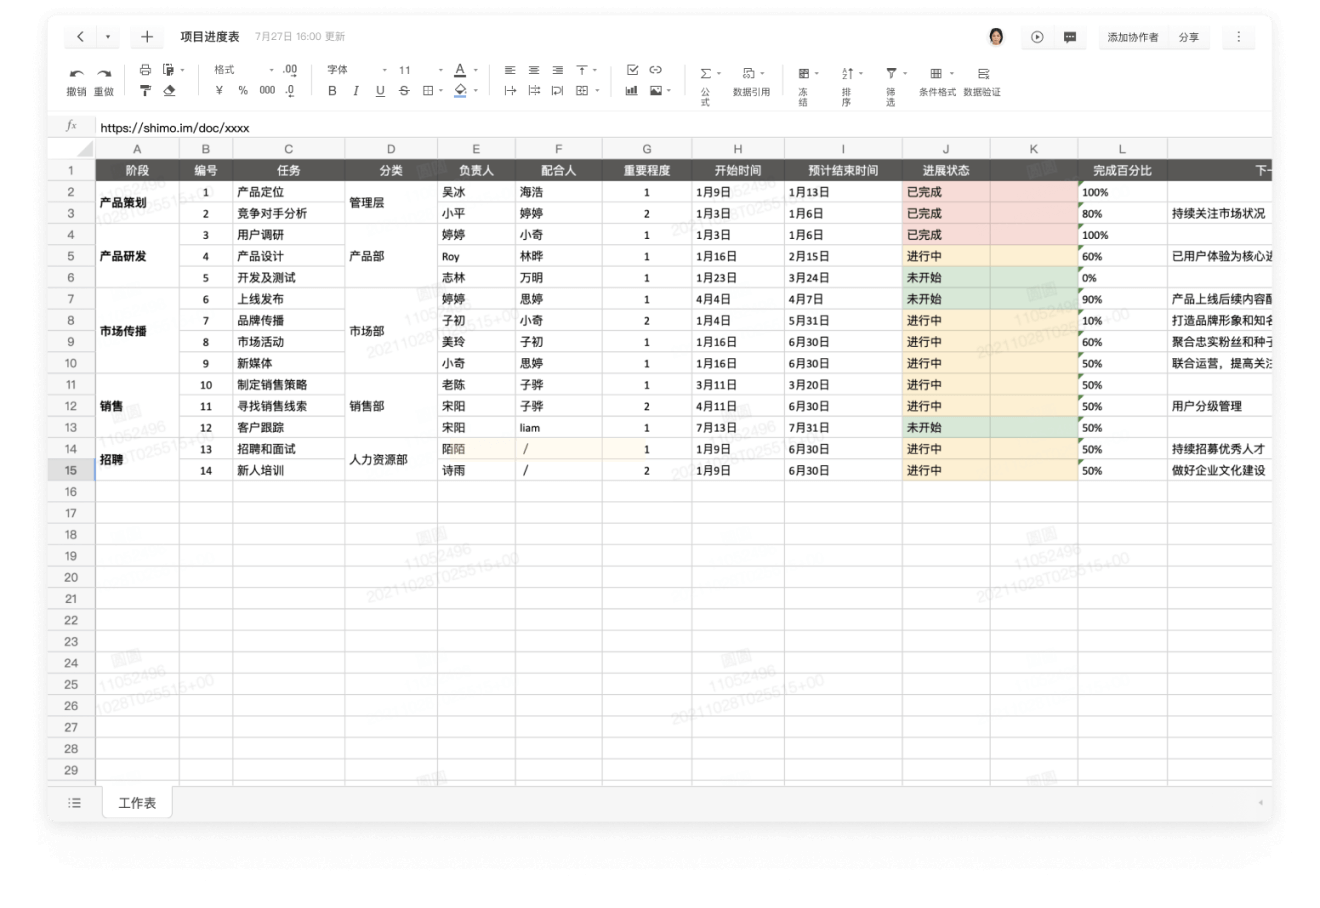Image resolution: width=1320 pixels, height=908 pixels.
Task: Select row header 15
Action: [x=71, y=470]
